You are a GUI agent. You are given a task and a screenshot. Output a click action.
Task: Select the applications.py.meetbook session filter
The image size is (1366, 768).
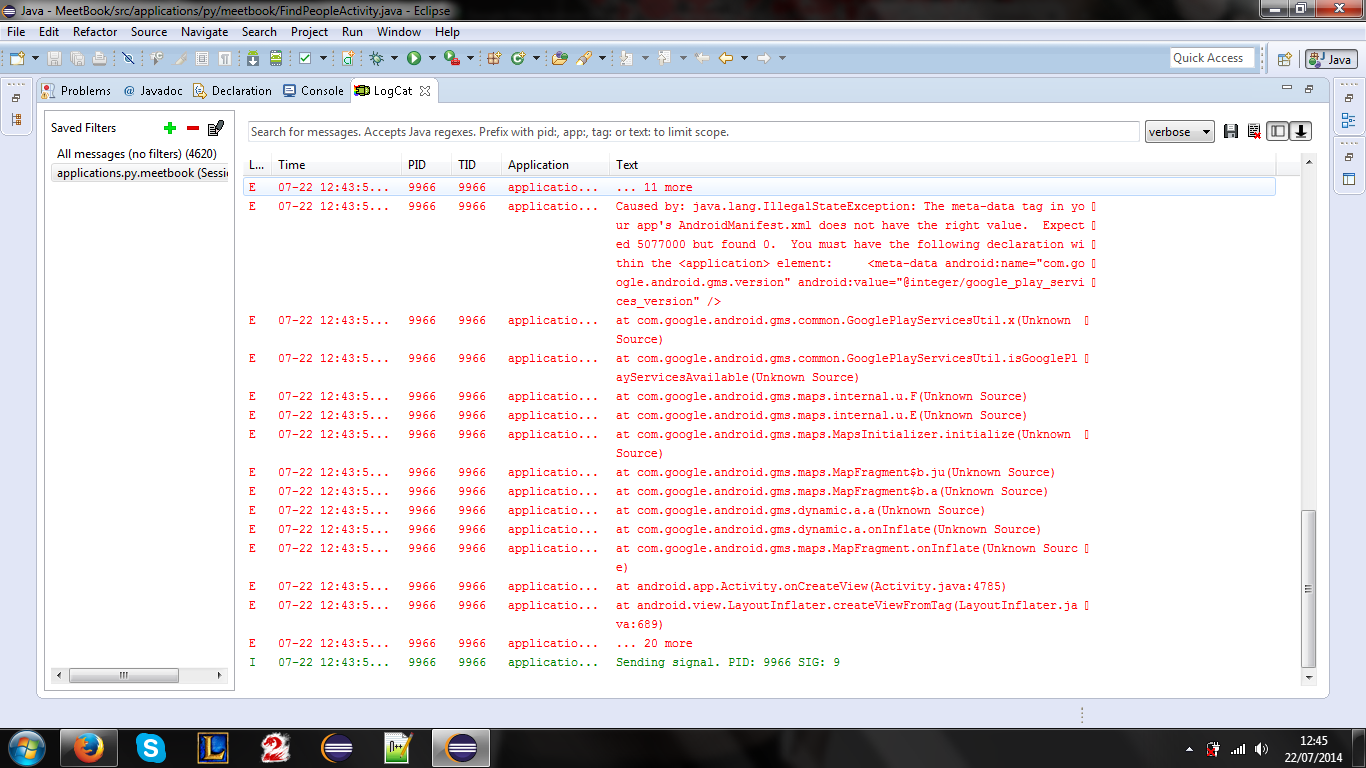pos(140,173)
